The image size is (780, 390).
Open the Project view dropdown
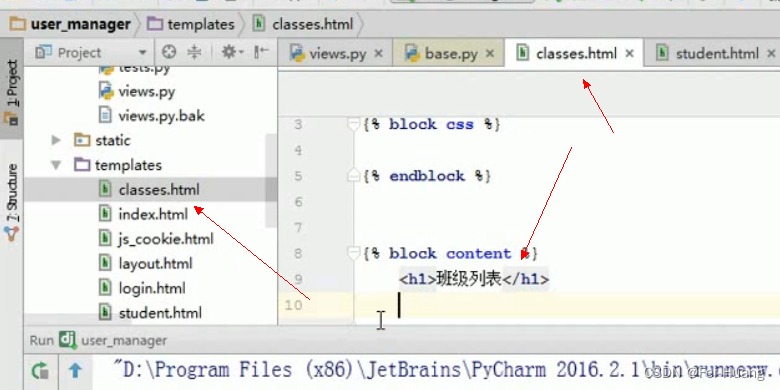pos(142,53)
